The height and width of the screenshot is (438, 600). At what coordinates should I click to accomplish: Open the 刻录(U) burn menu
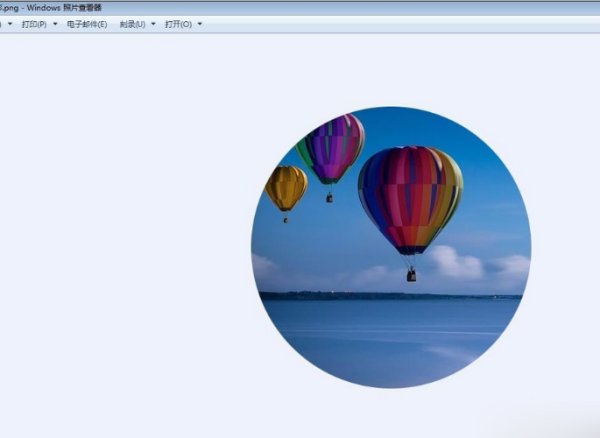click(x=132, y=24)
